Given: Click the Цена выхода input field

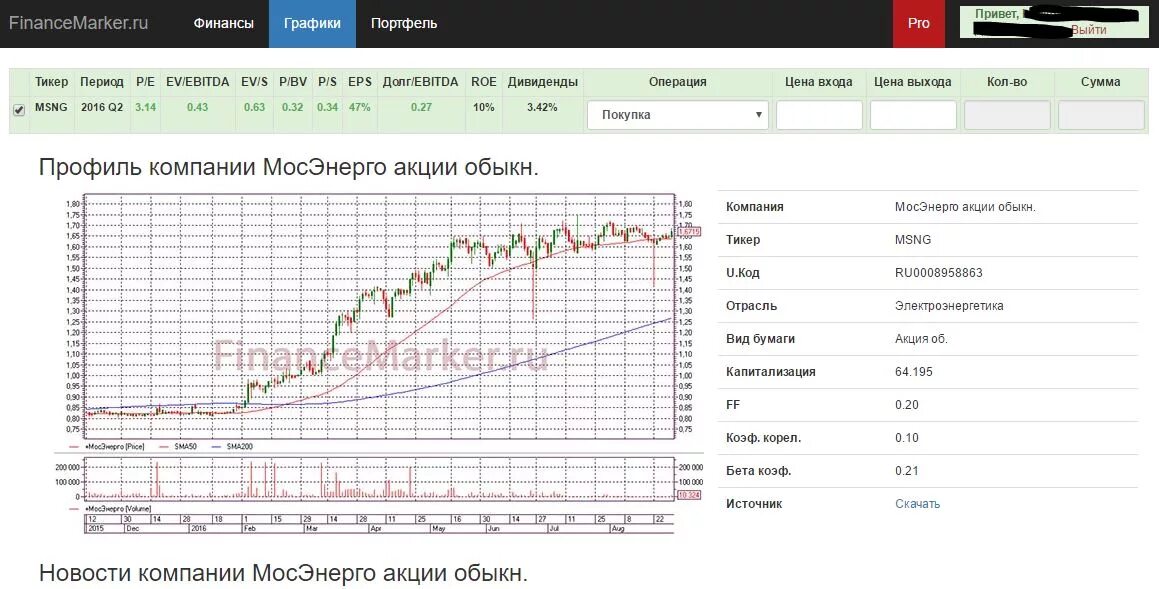Looking at the screenshot, I should click(x=913, y=115).
